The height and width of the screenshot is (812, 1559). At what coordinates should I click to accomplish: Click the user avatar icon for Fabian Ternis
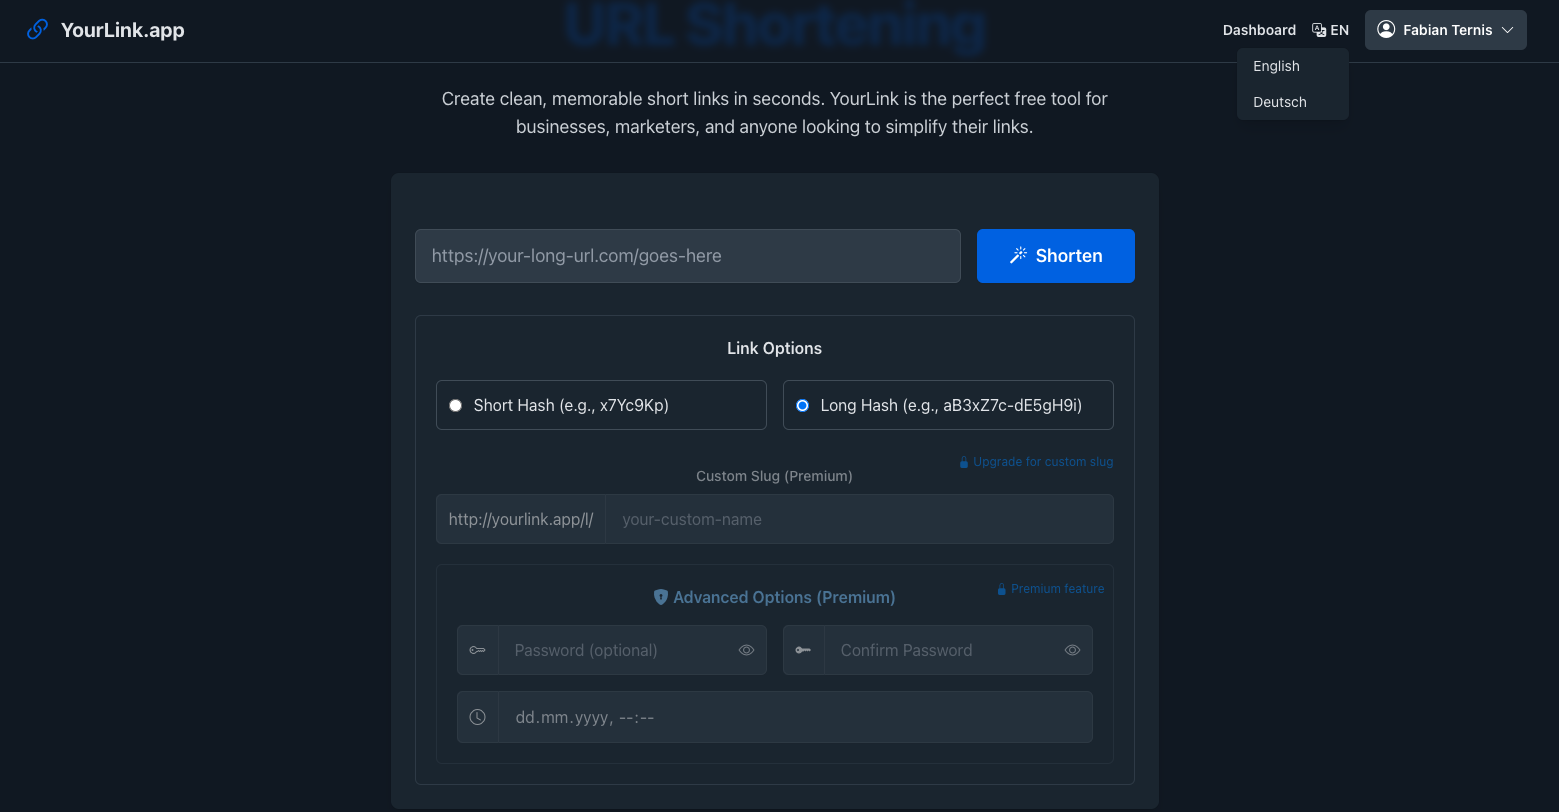1386,30
